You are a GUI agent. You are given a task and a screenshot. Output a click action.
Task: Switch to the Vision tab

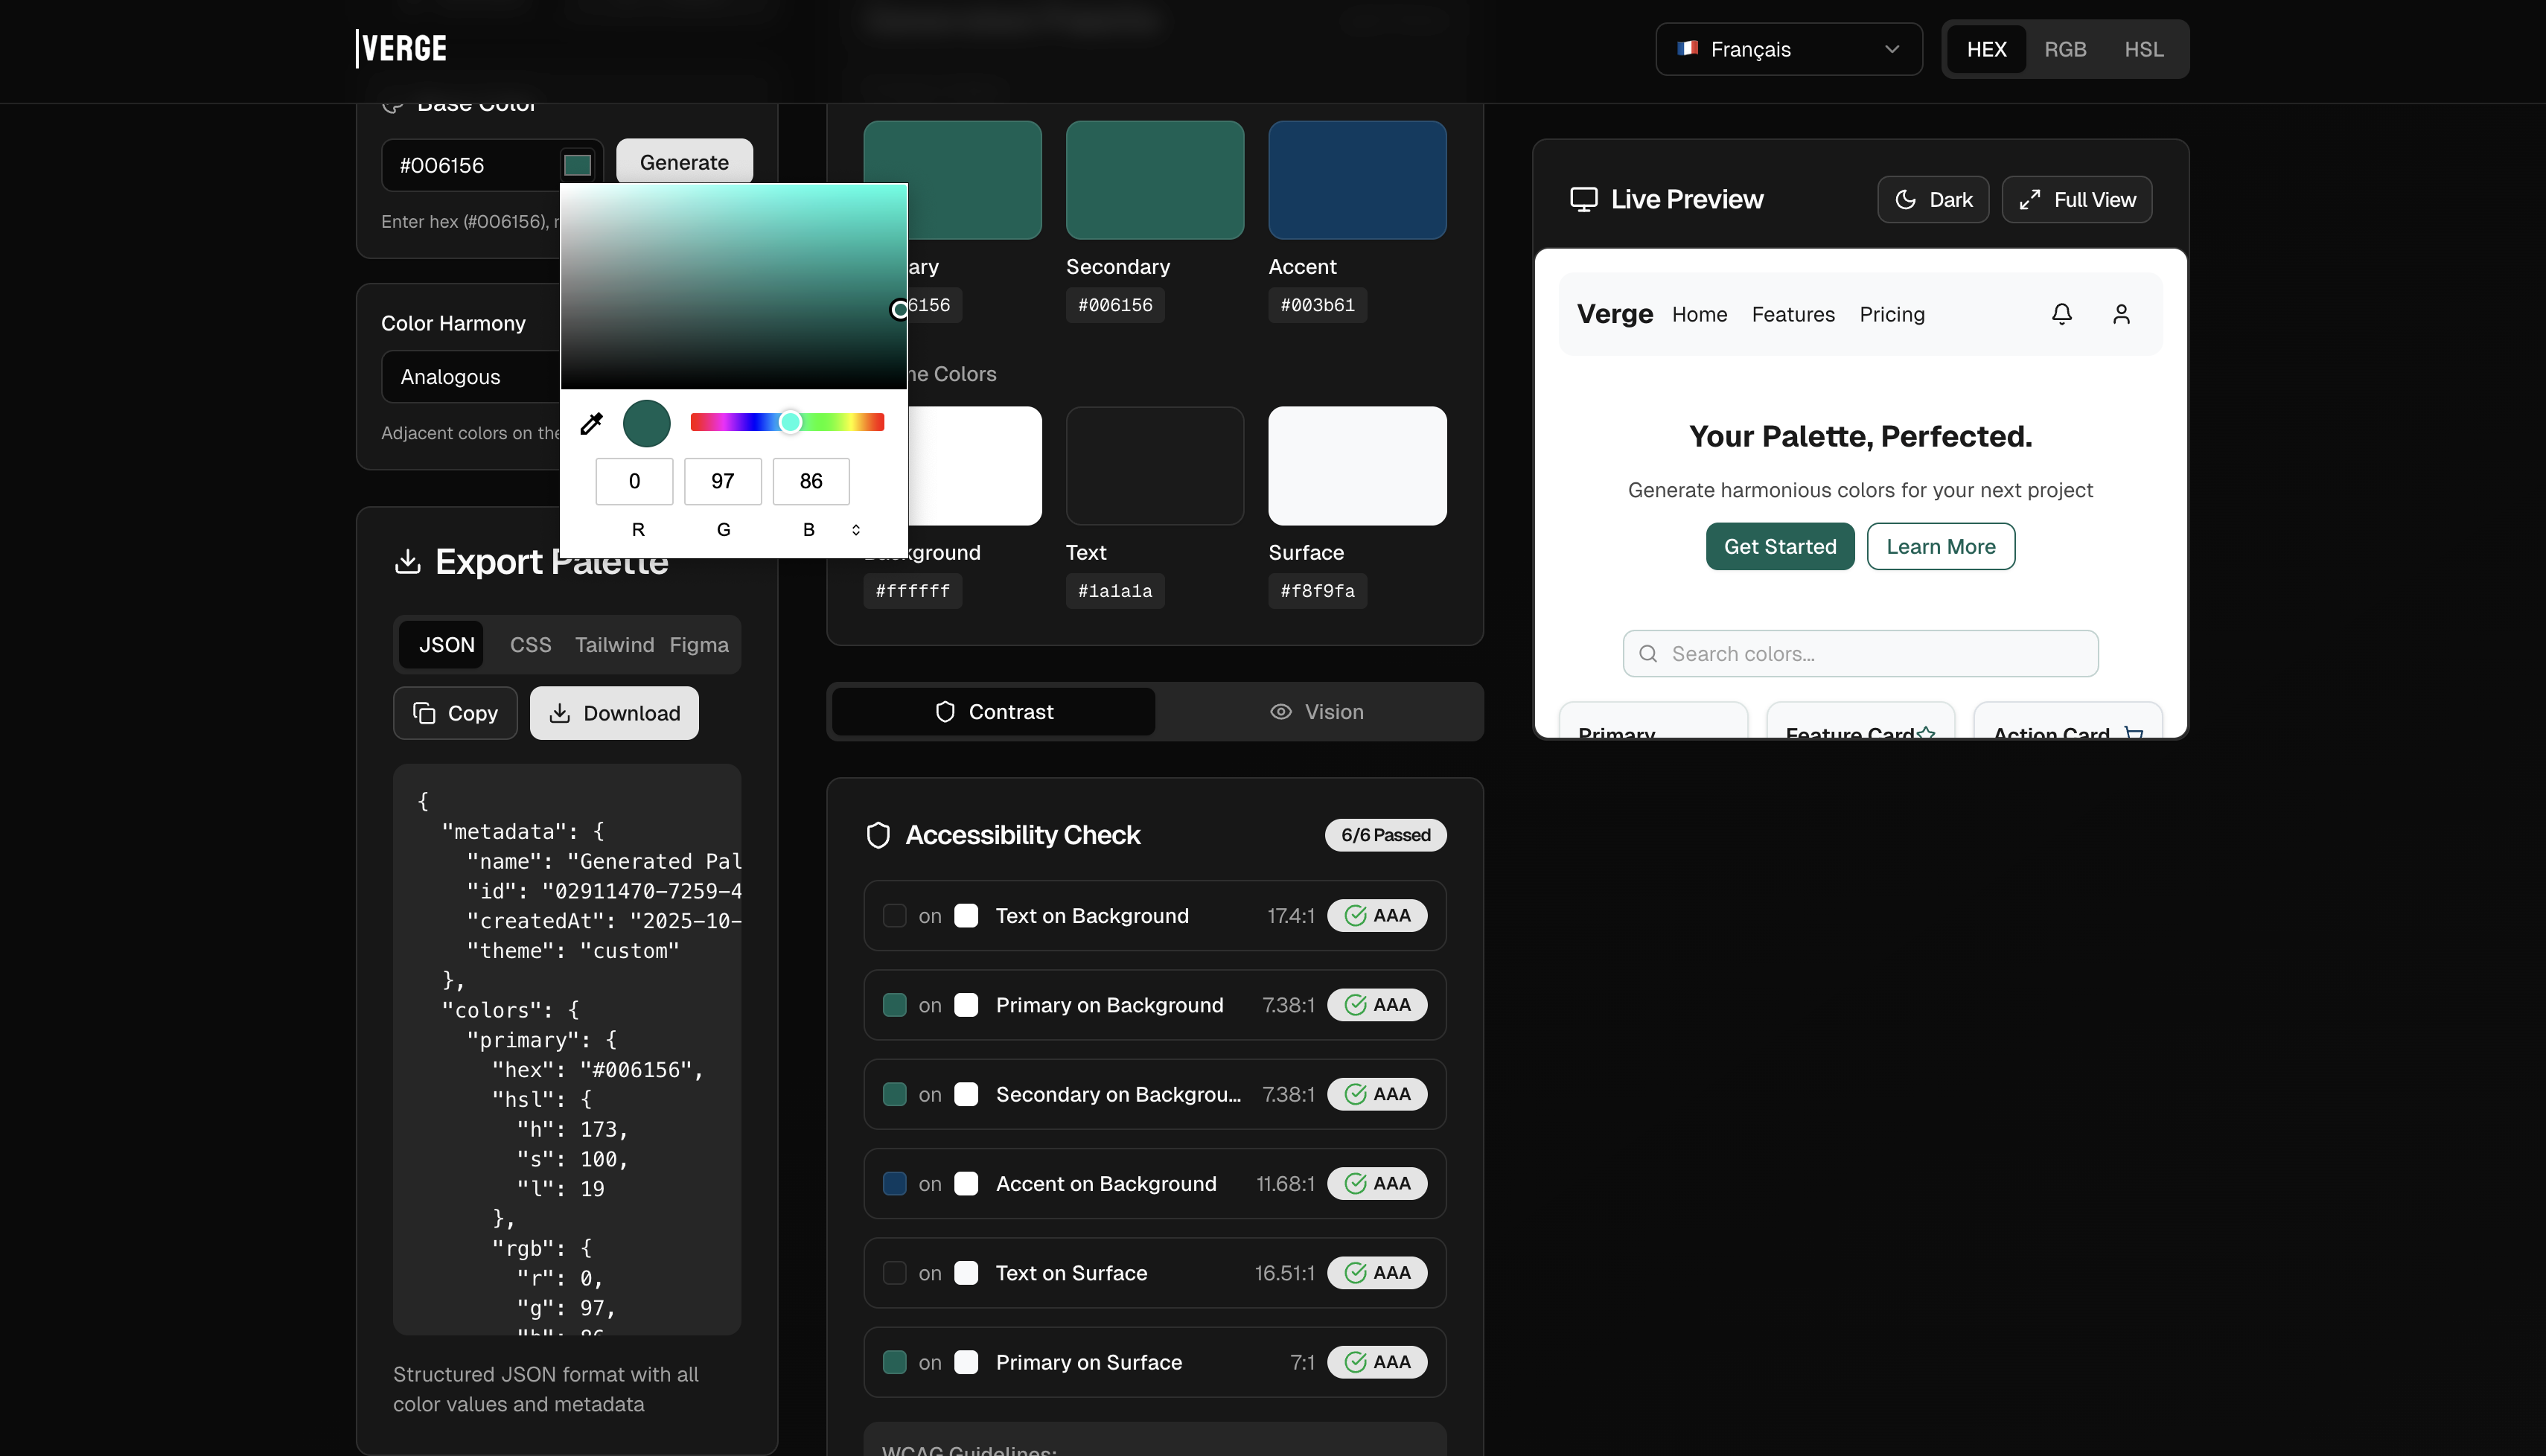[x=1316, y=712]
